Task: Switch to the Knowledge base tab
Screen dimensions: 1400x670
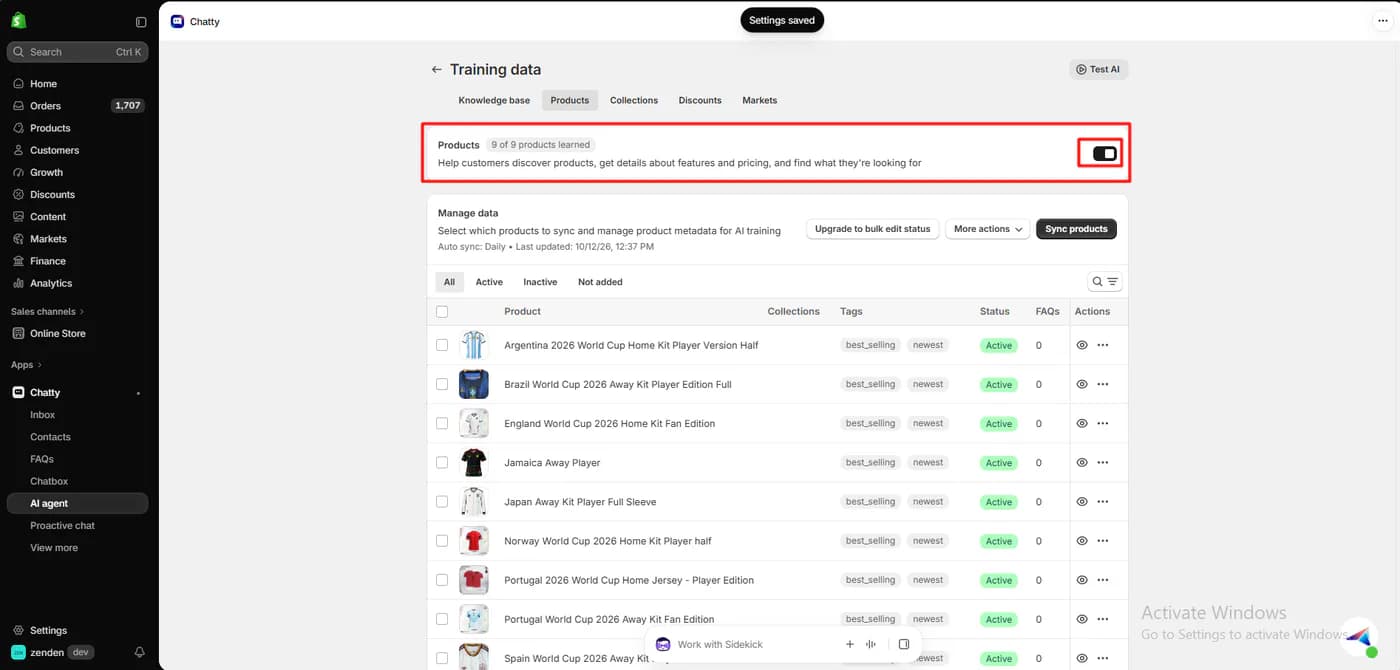Action: coord(494,100)
